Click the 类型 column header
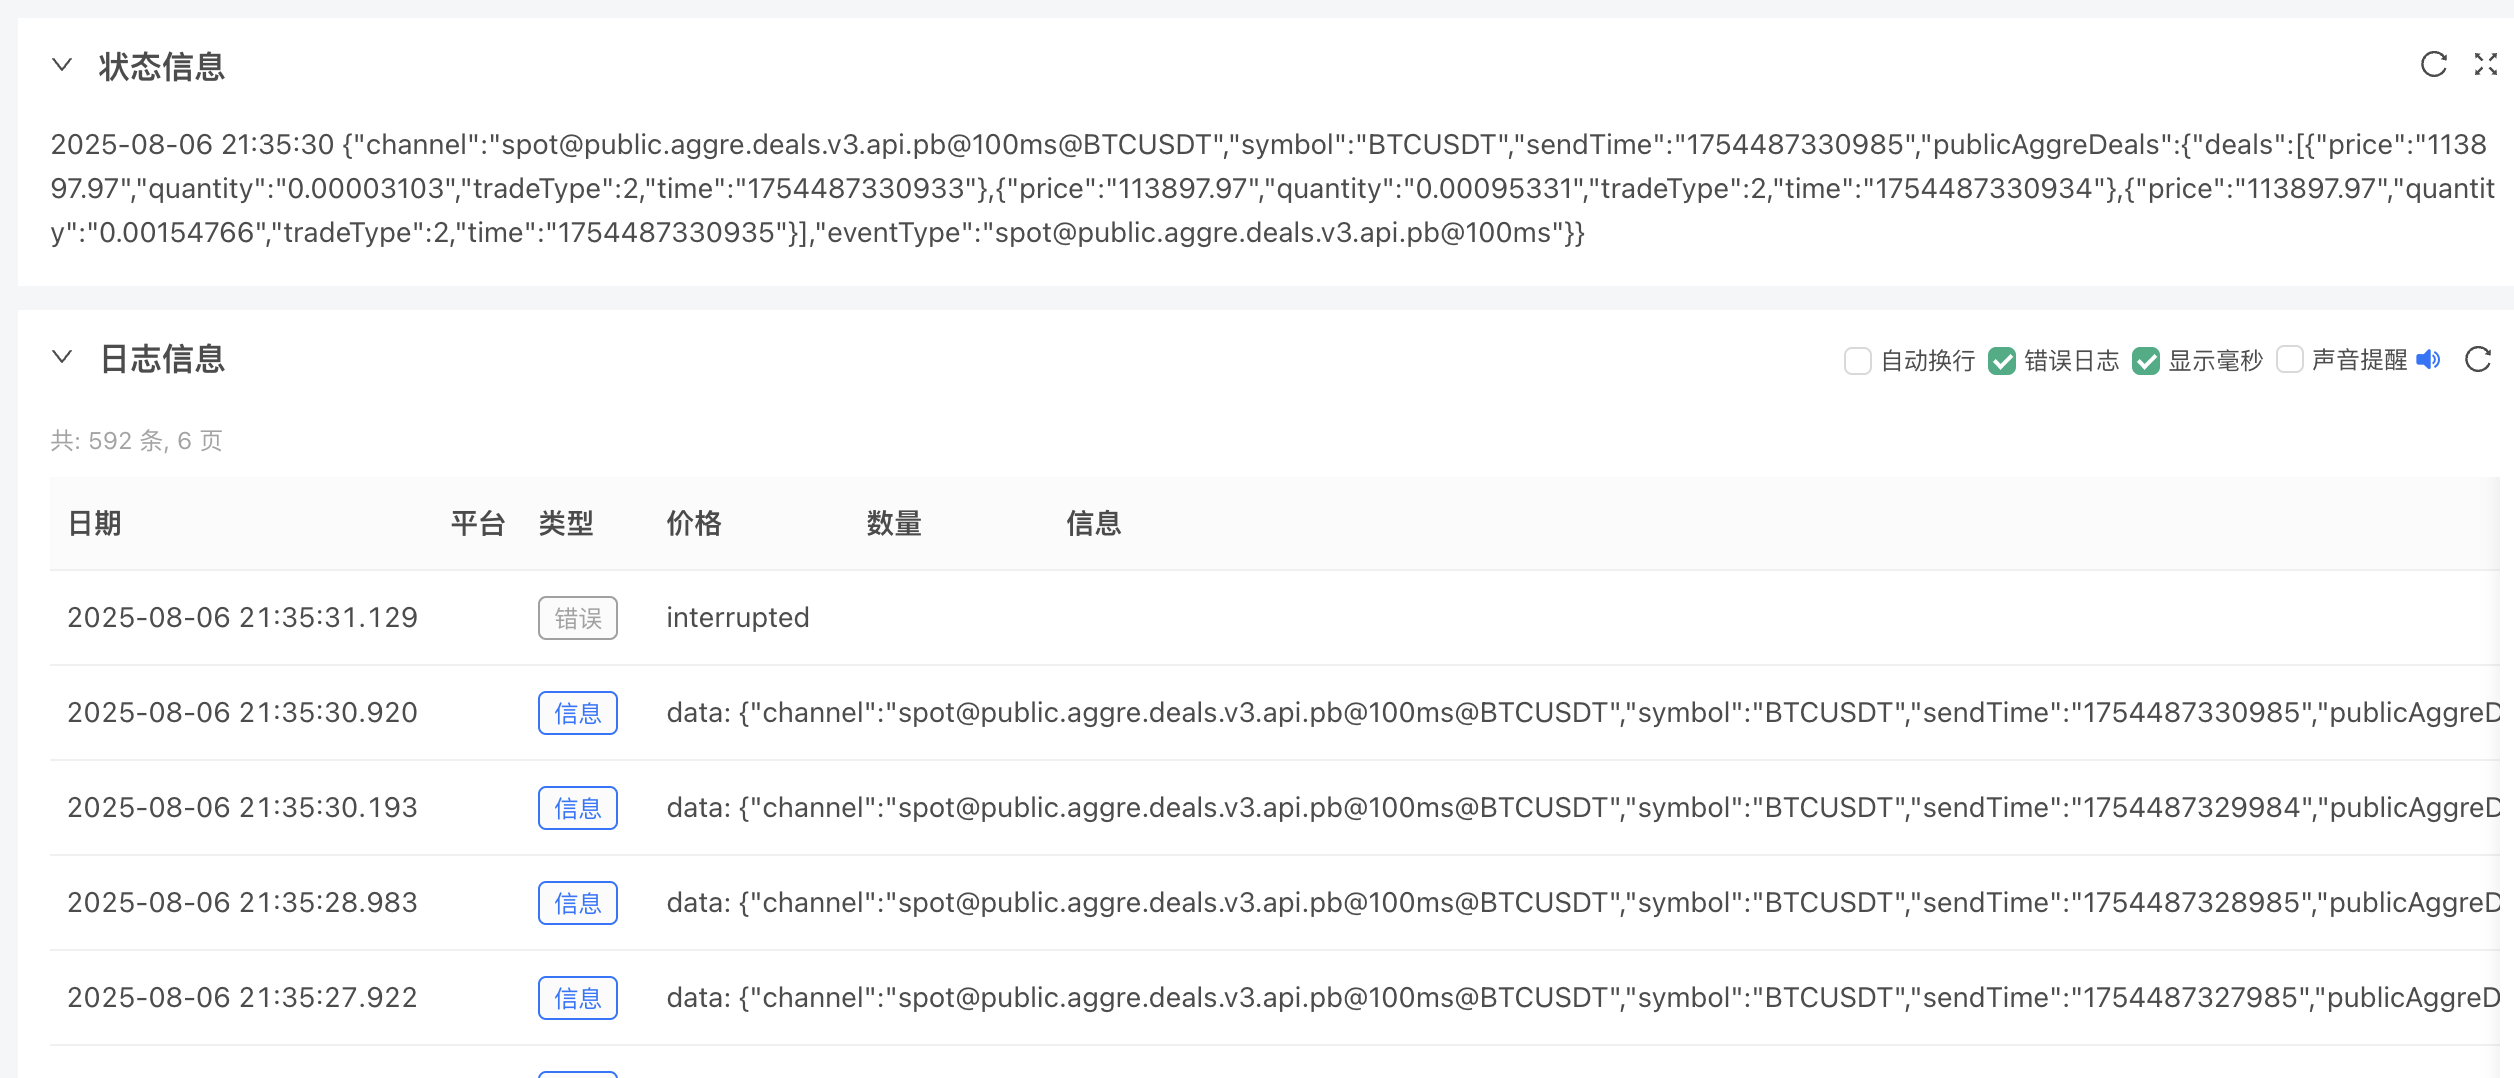 coord(566,523)
